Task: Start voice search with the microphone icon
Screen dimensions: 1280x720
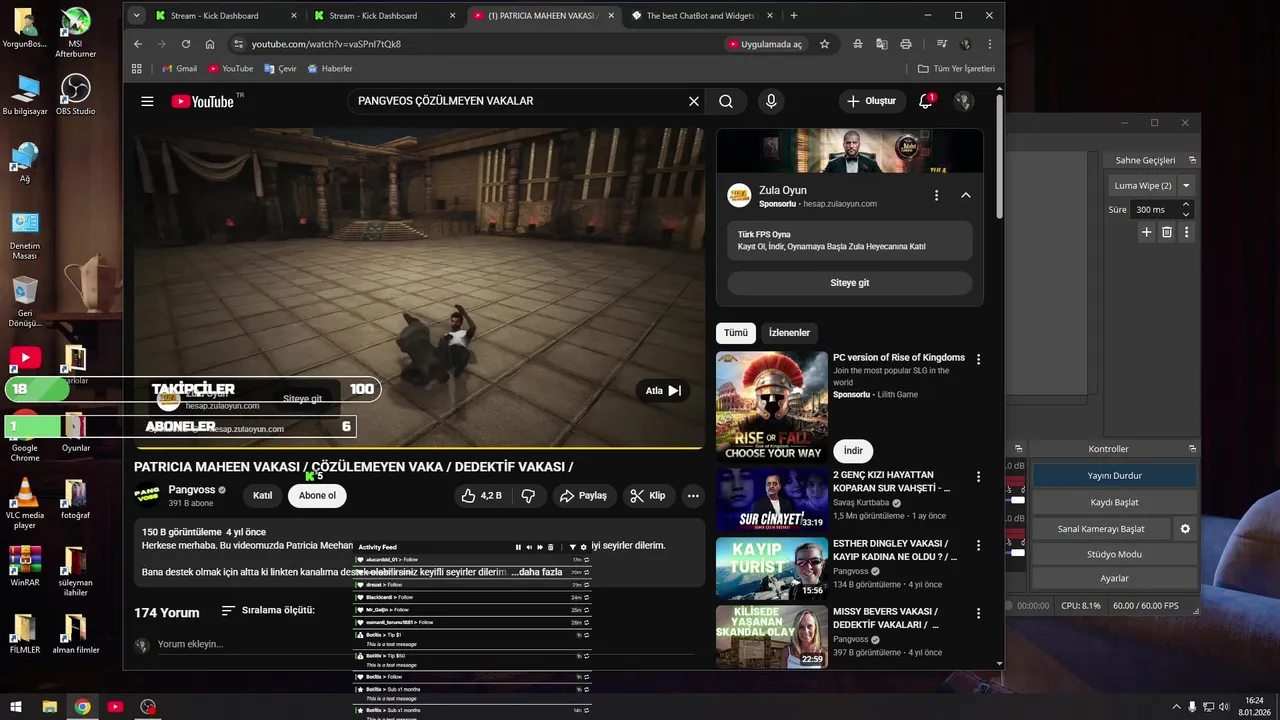Action: click(770, 101)
